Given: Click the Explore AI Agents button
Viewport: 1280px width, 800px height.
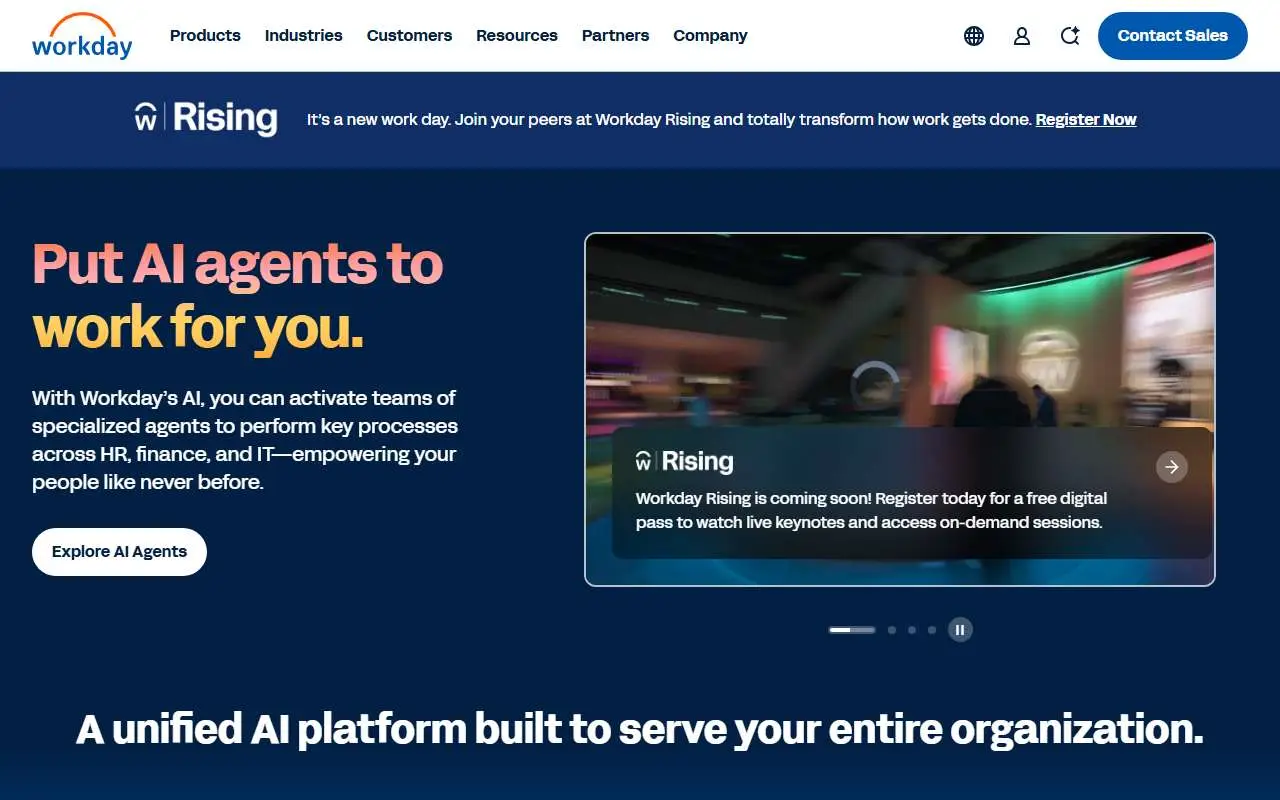Looking at the screenshot, I should click(119, 552).
